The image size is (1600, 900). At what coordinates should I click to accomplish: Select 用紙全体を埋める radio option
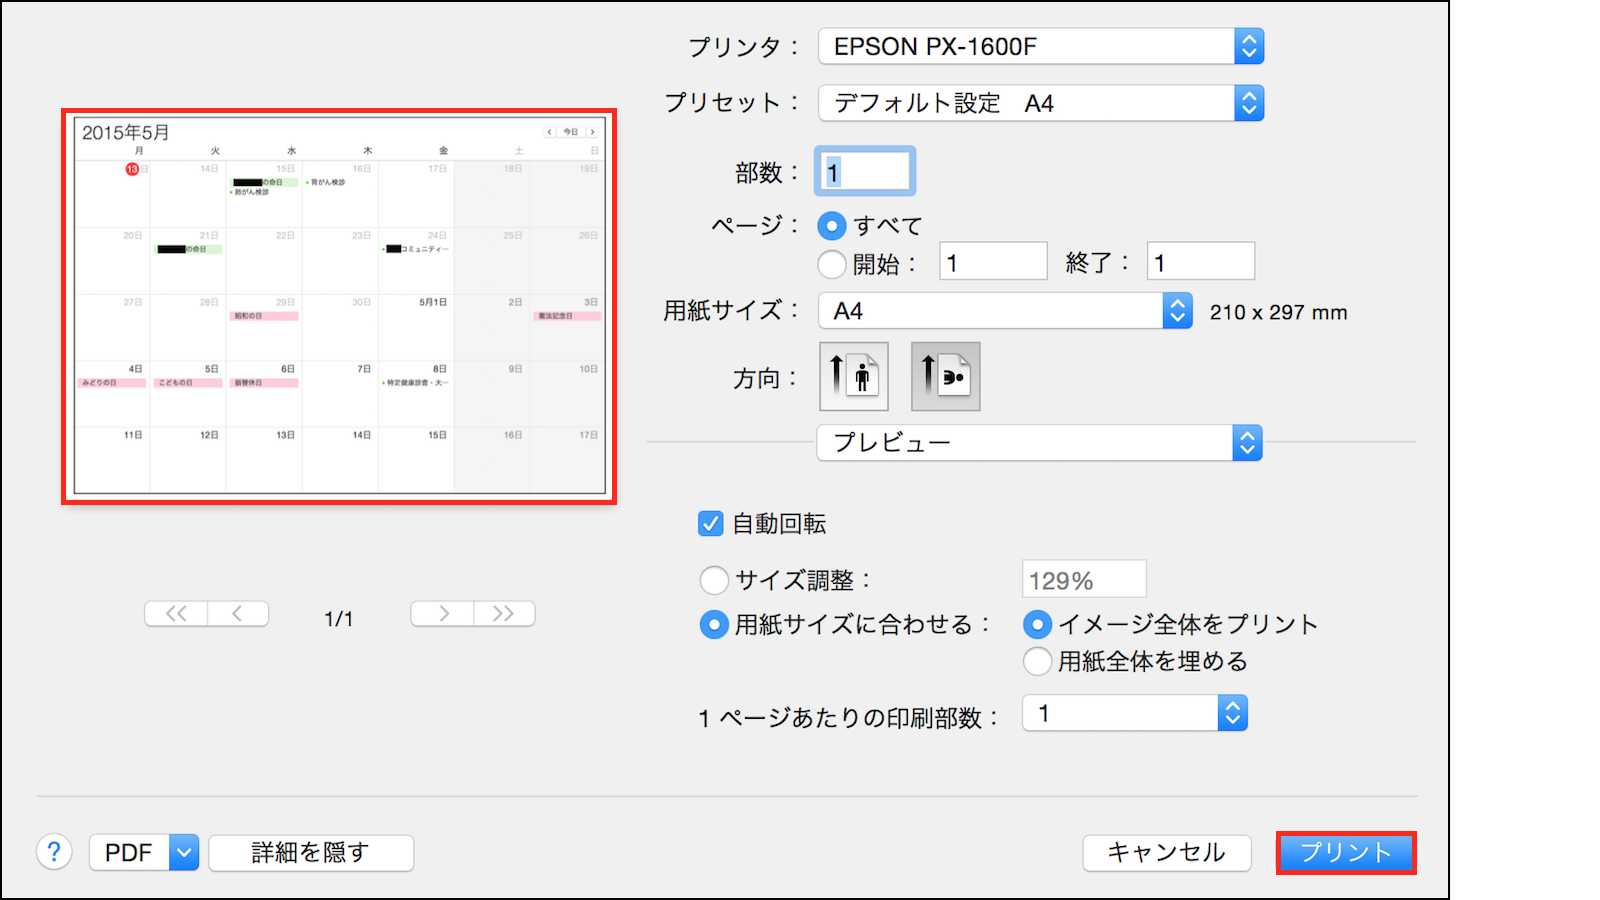[x=1037, y=661]
